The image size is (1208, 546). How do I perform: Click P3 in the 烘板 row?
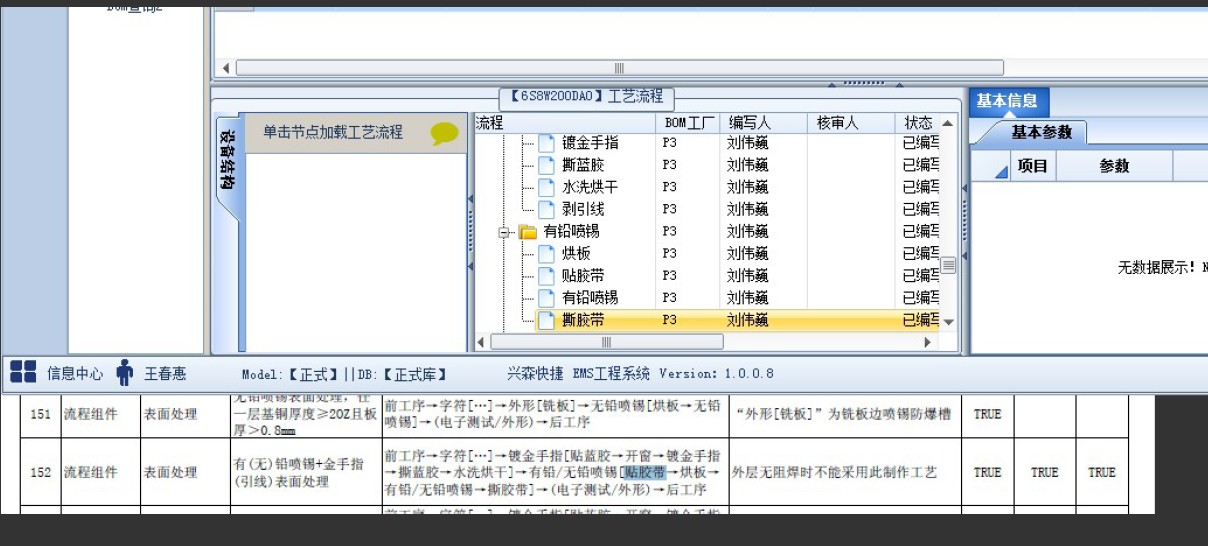(669, 254)
